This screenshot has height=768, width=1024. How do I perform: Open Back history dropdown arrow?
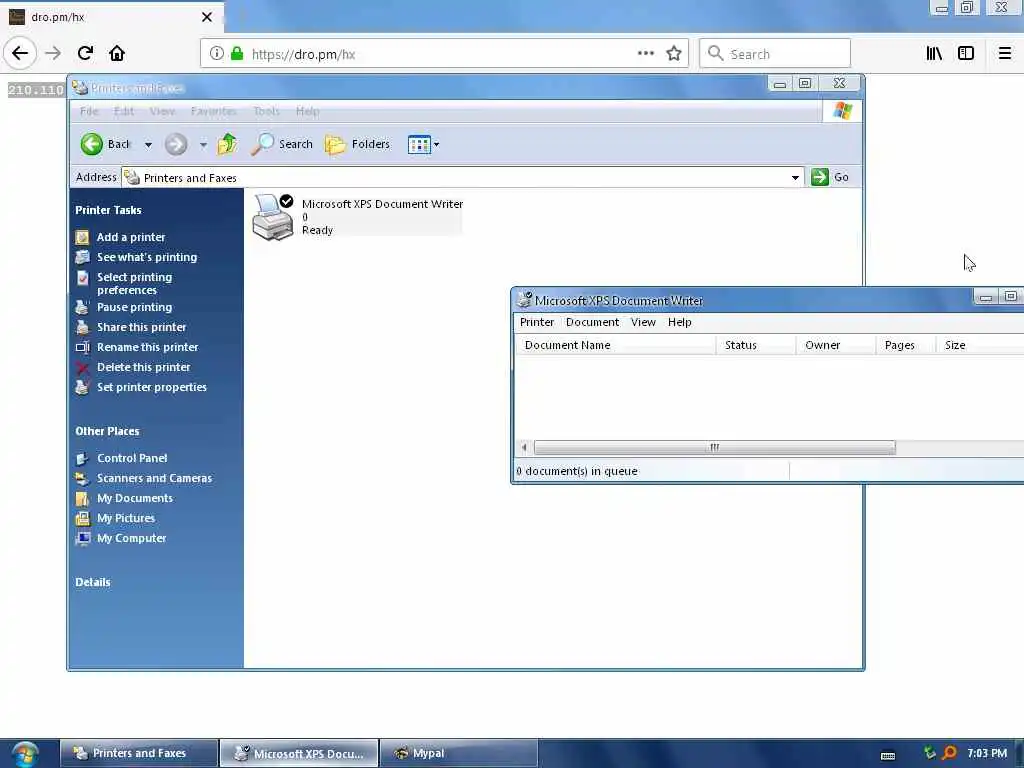point(148,144)
